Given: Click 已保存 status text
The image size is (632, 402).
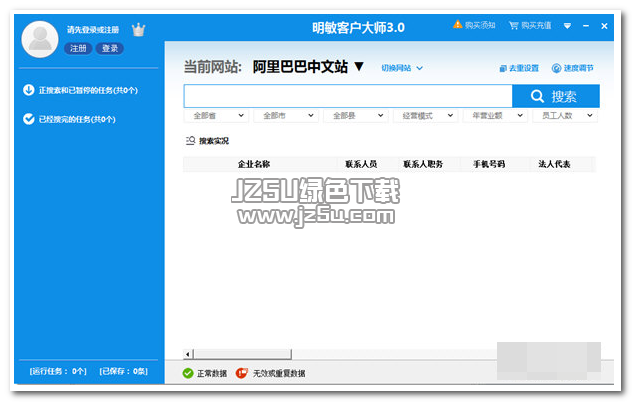Looking at the screenshot, I should click(123, 371).
